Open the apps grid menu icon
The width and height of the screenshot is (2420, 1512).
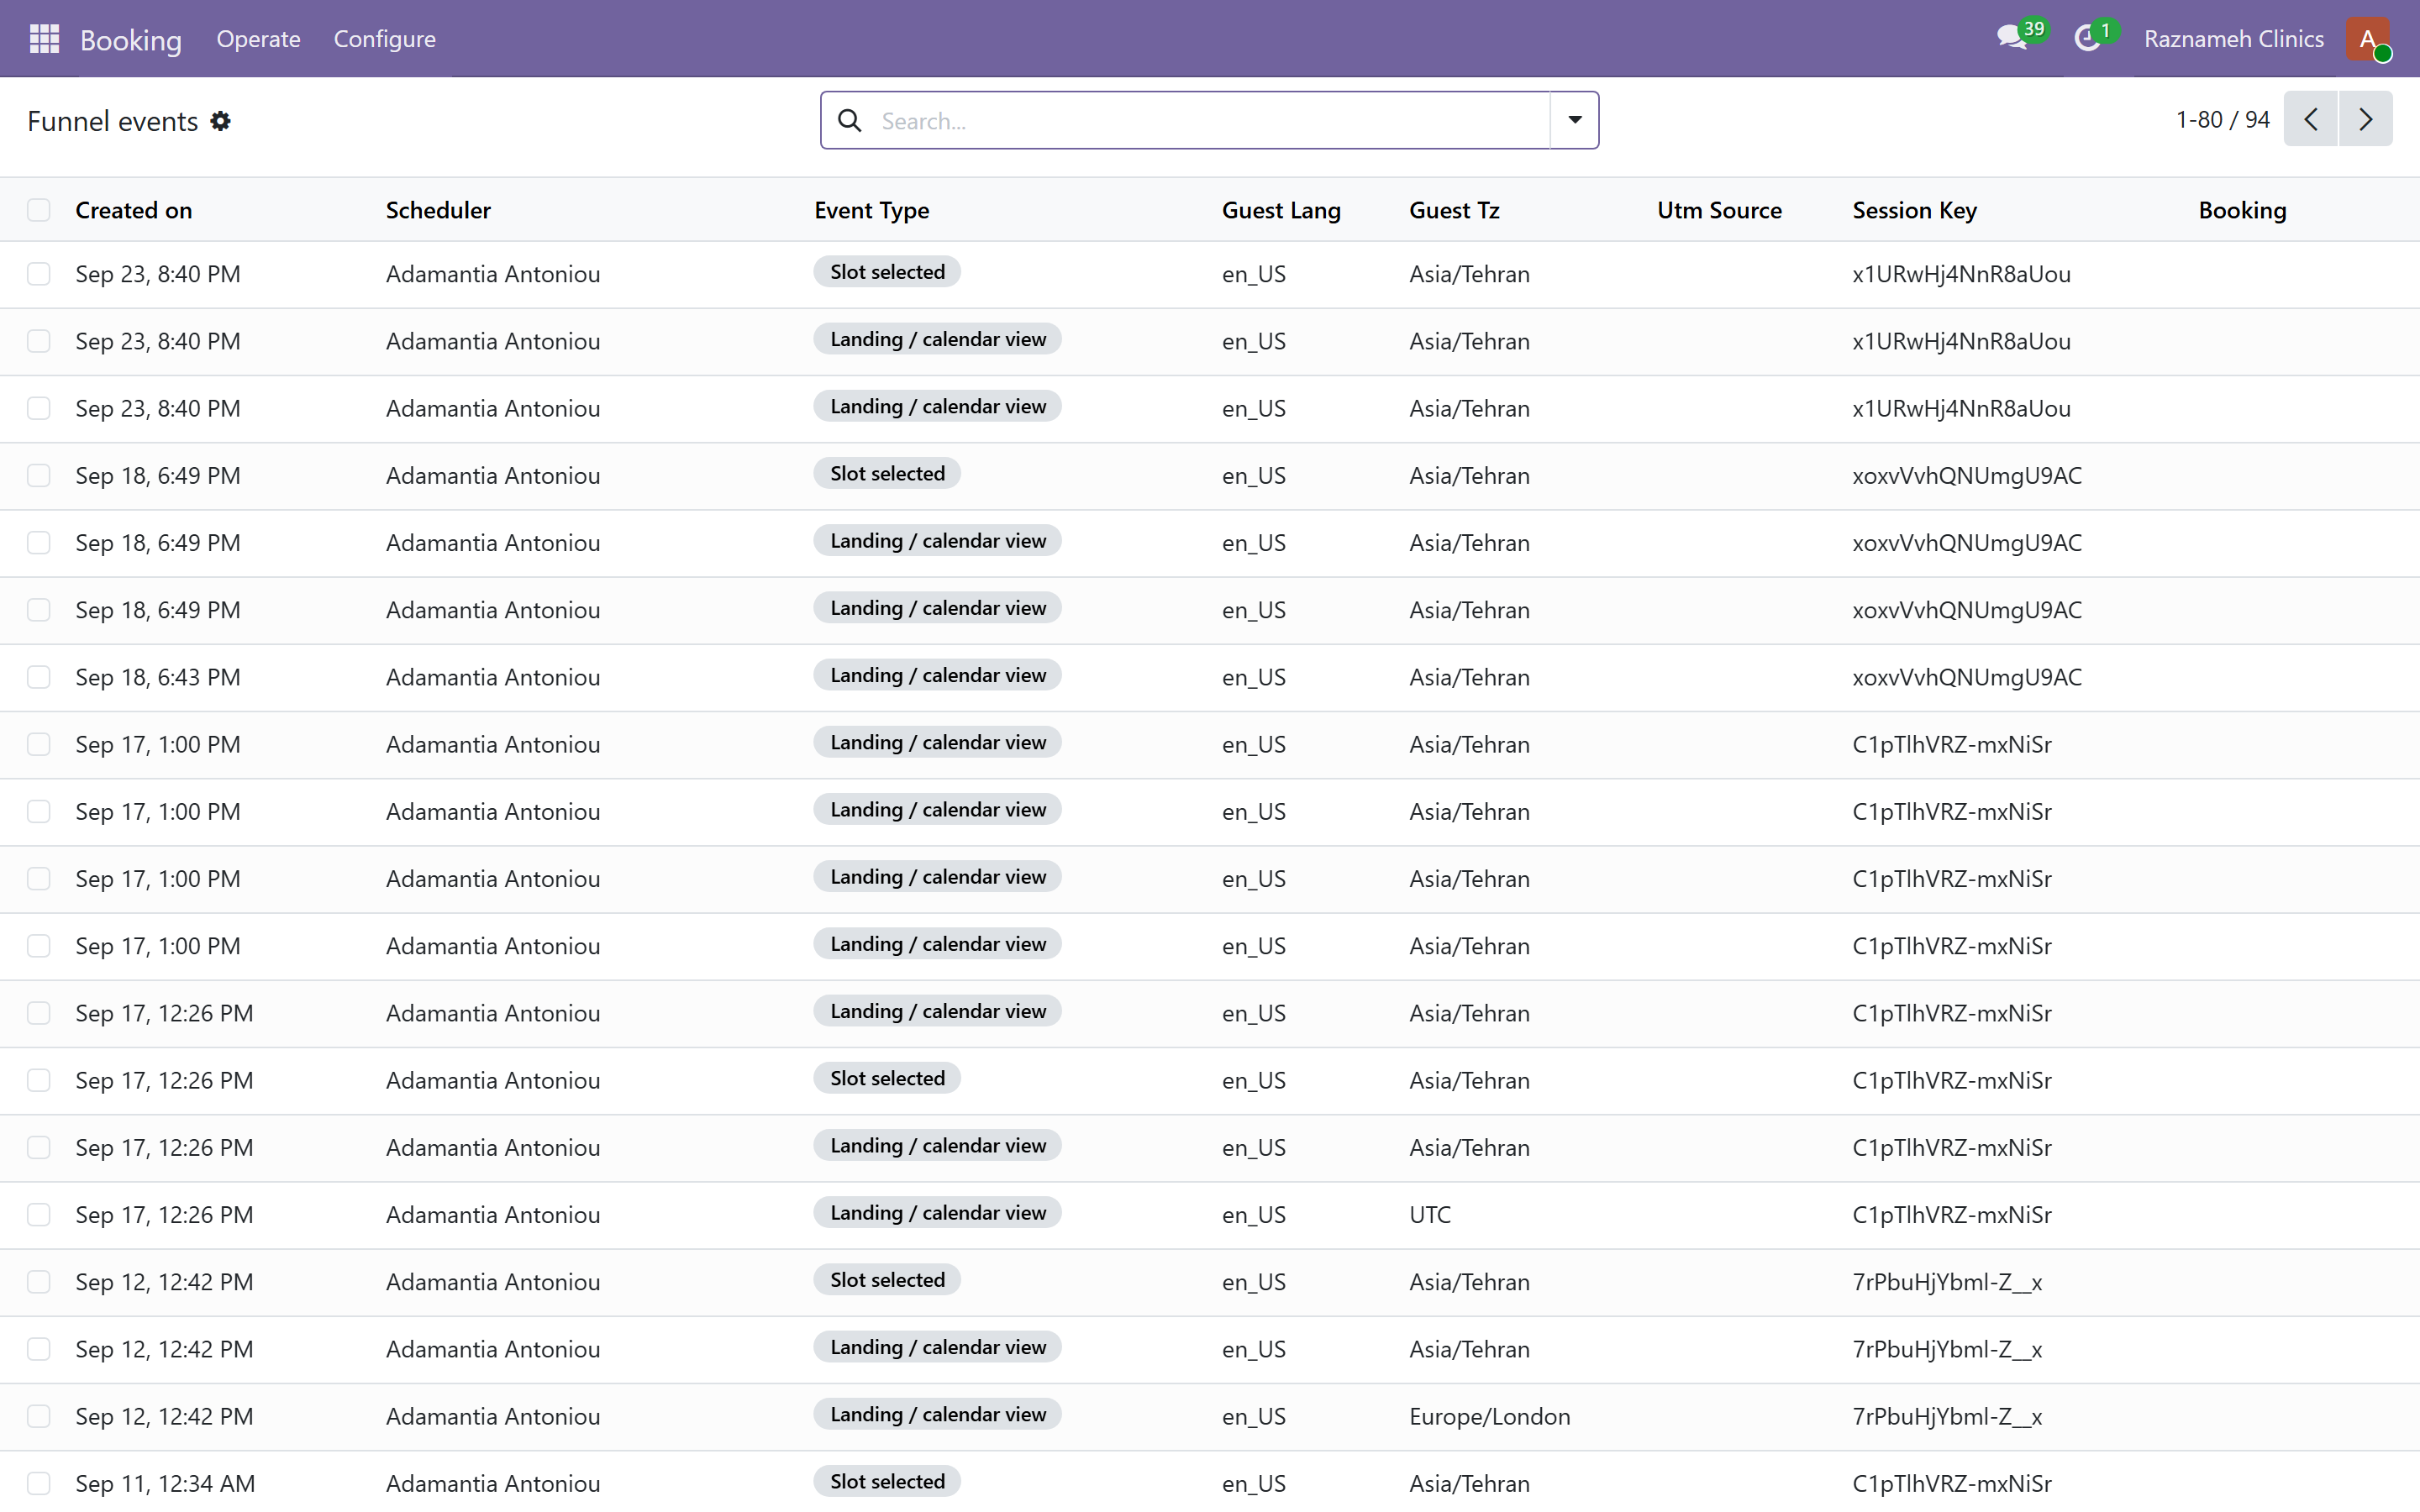(x=44, y=39)
